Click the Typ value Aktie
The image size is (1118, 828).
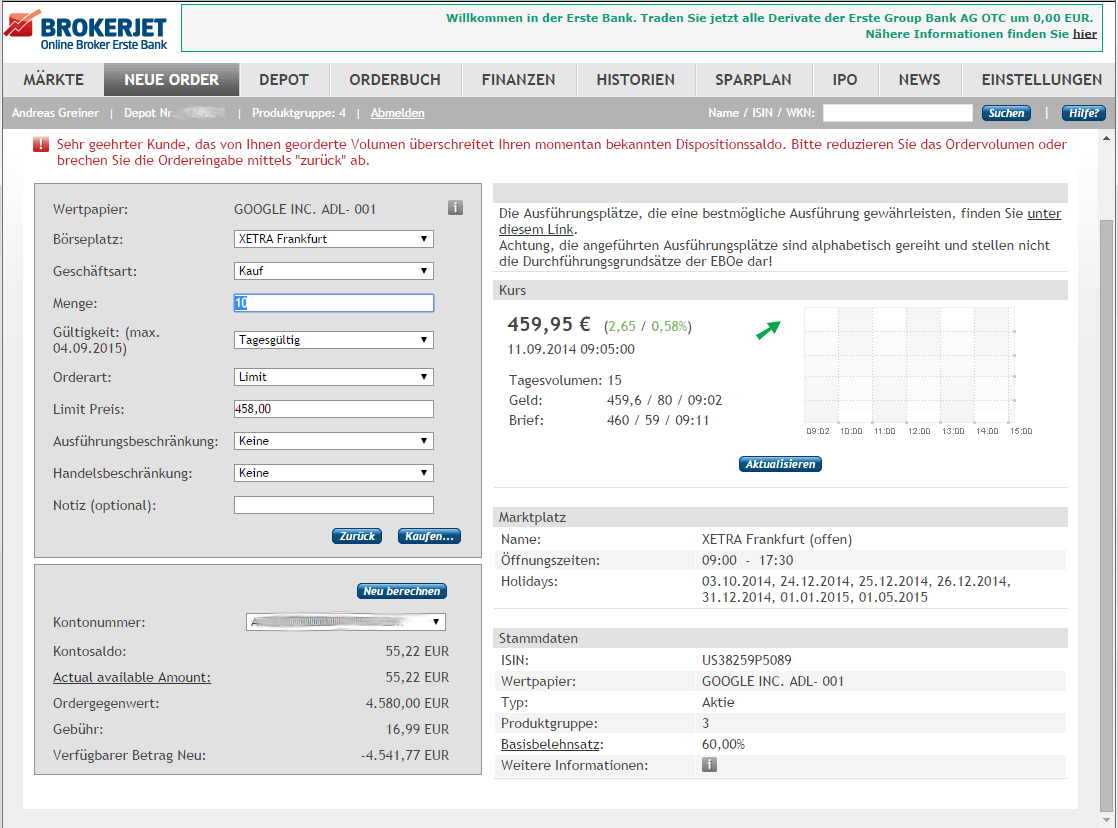coord(718,702)
